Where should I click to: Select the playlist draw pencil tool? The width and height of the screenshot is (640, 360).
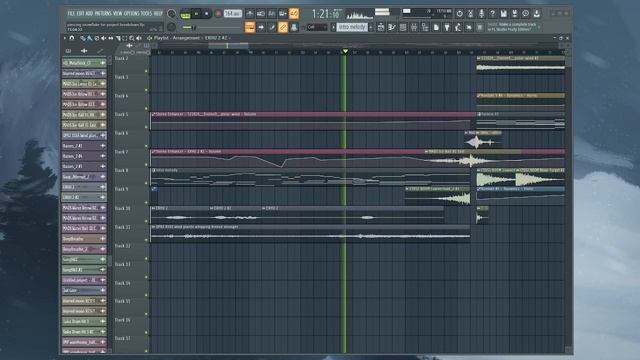coord(82,38)
